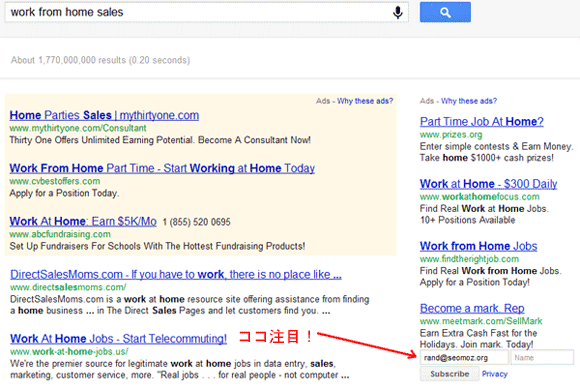Open 'Work from Home Jobs' sidebar ad
Screen dimensions: 580x389
tap(478, 246)
